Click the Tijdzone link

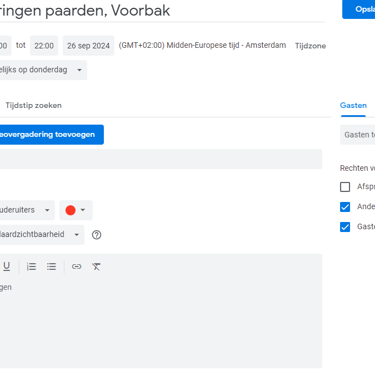tap(310, 46)
